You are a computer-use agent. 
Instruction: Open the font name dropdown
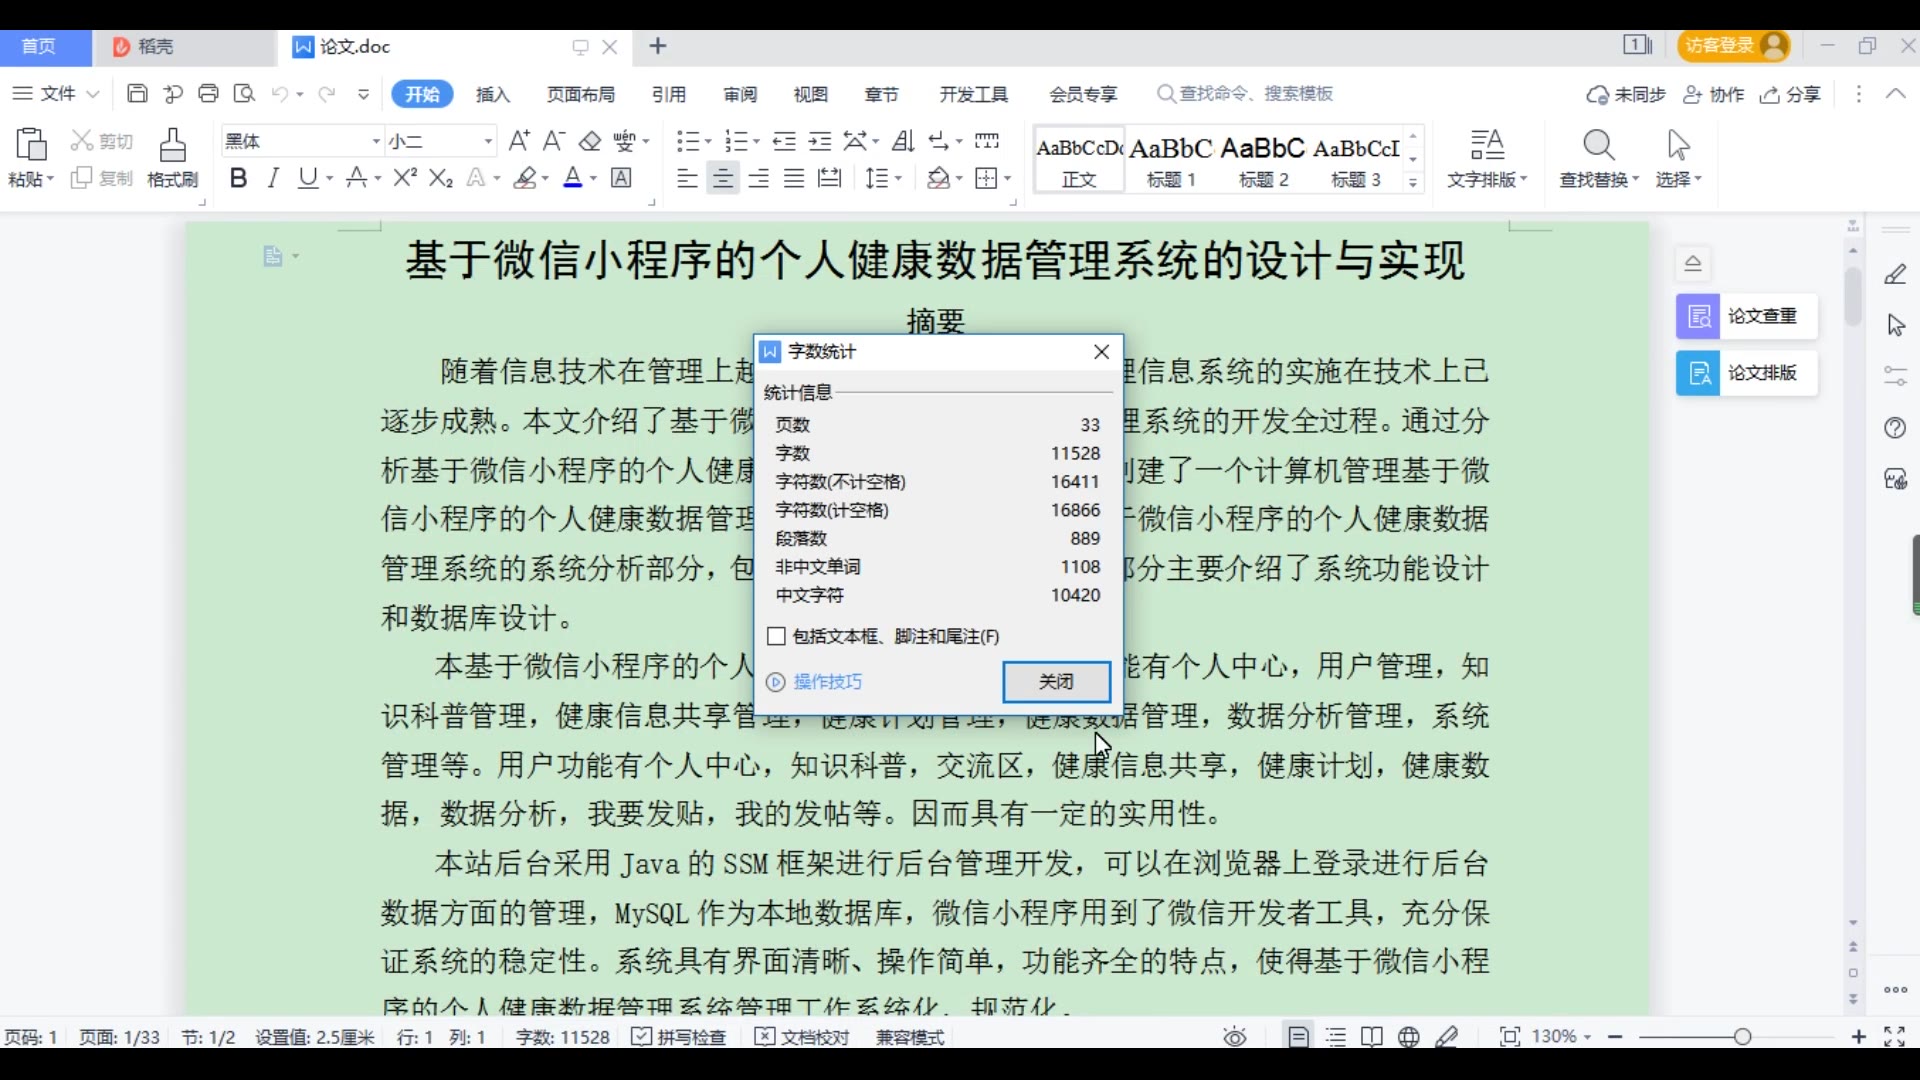coord(376,141)
